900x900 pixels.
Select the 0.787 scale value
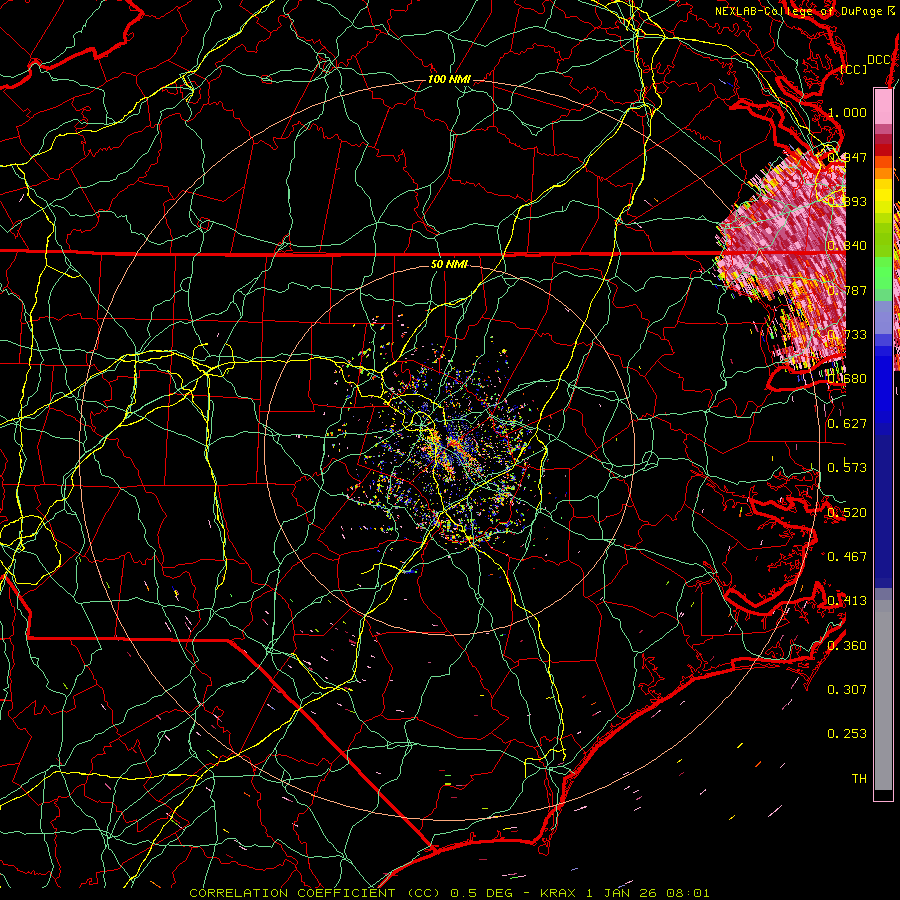847,290
